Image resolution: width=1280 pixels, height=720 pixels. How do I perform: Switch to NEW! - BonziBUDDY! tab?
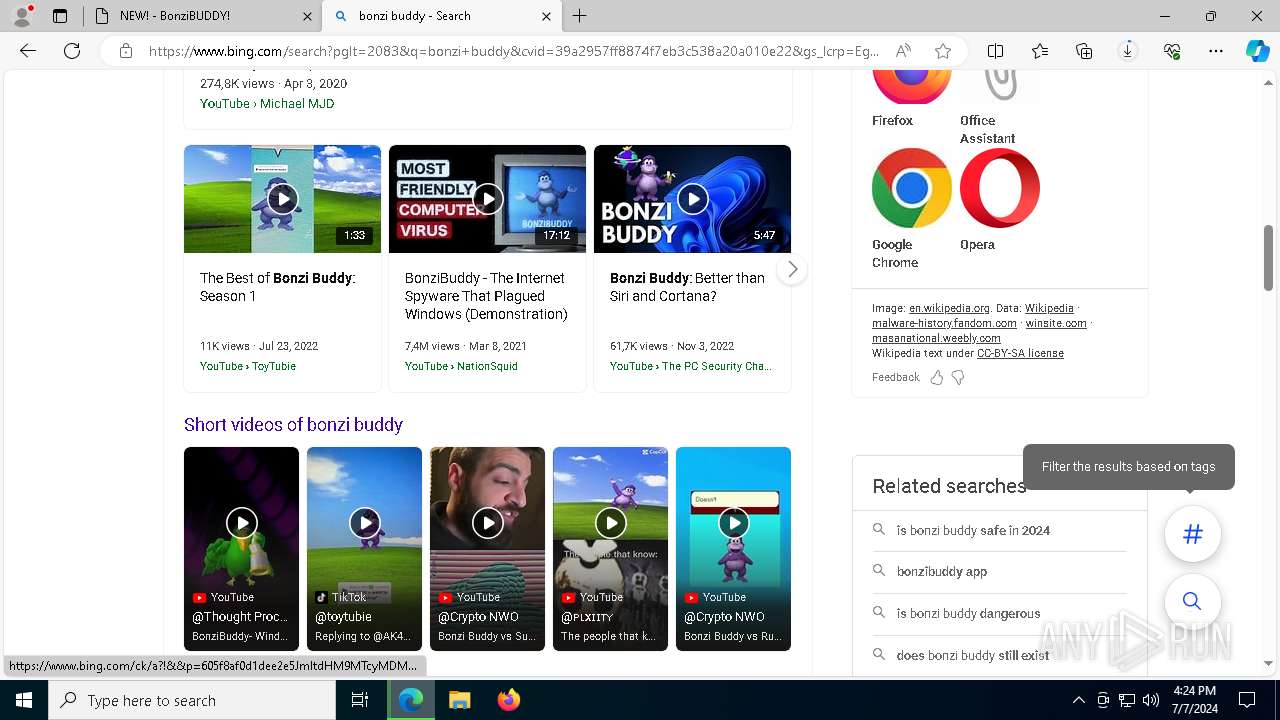coord(202,16)
